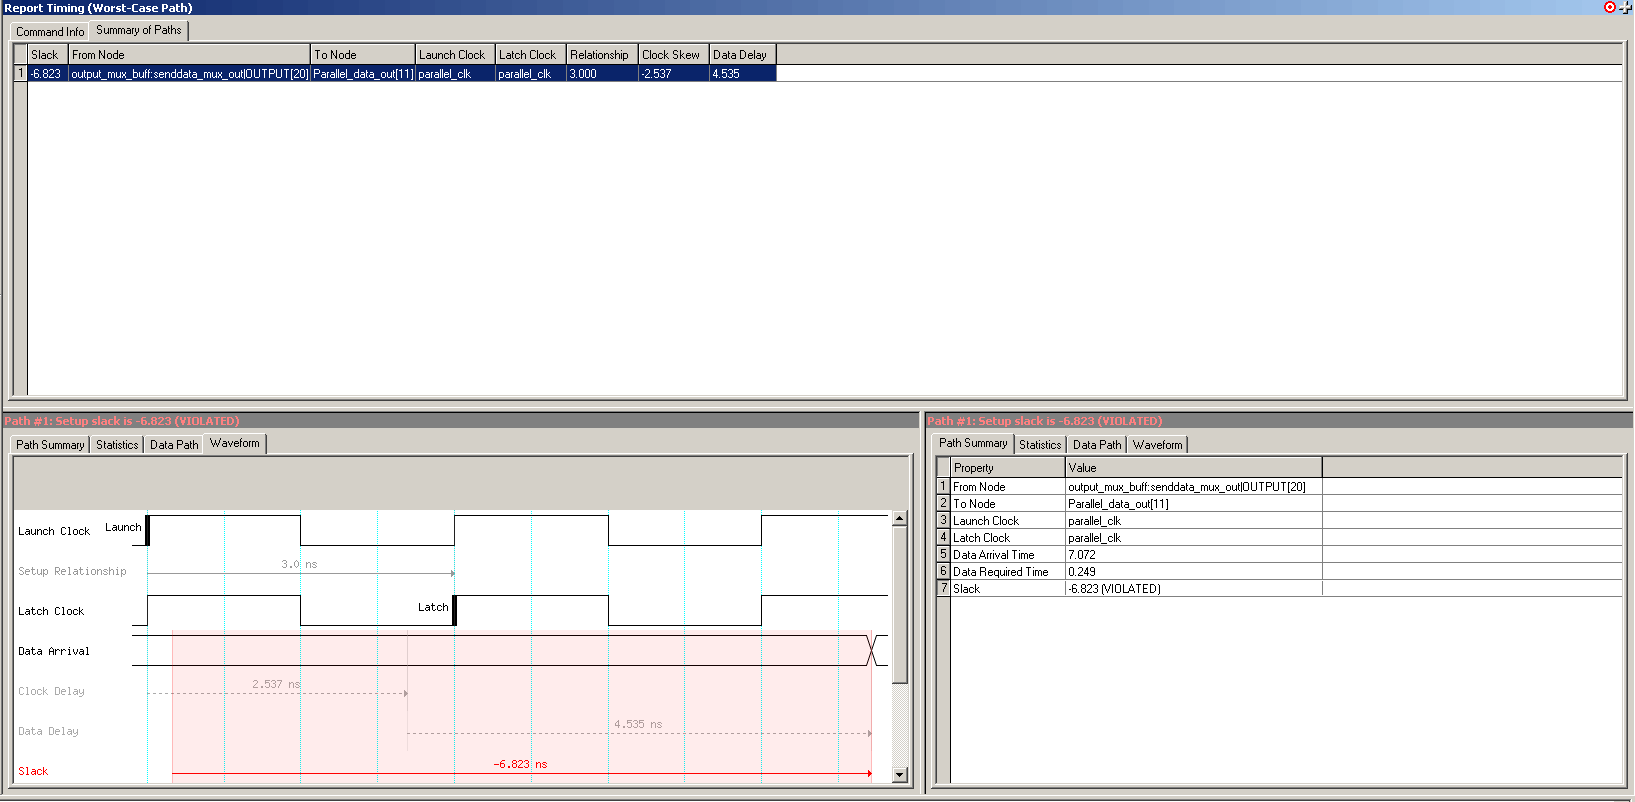
Task: Open Path Summary tab in left pane
Action: [x=50, y=445]
